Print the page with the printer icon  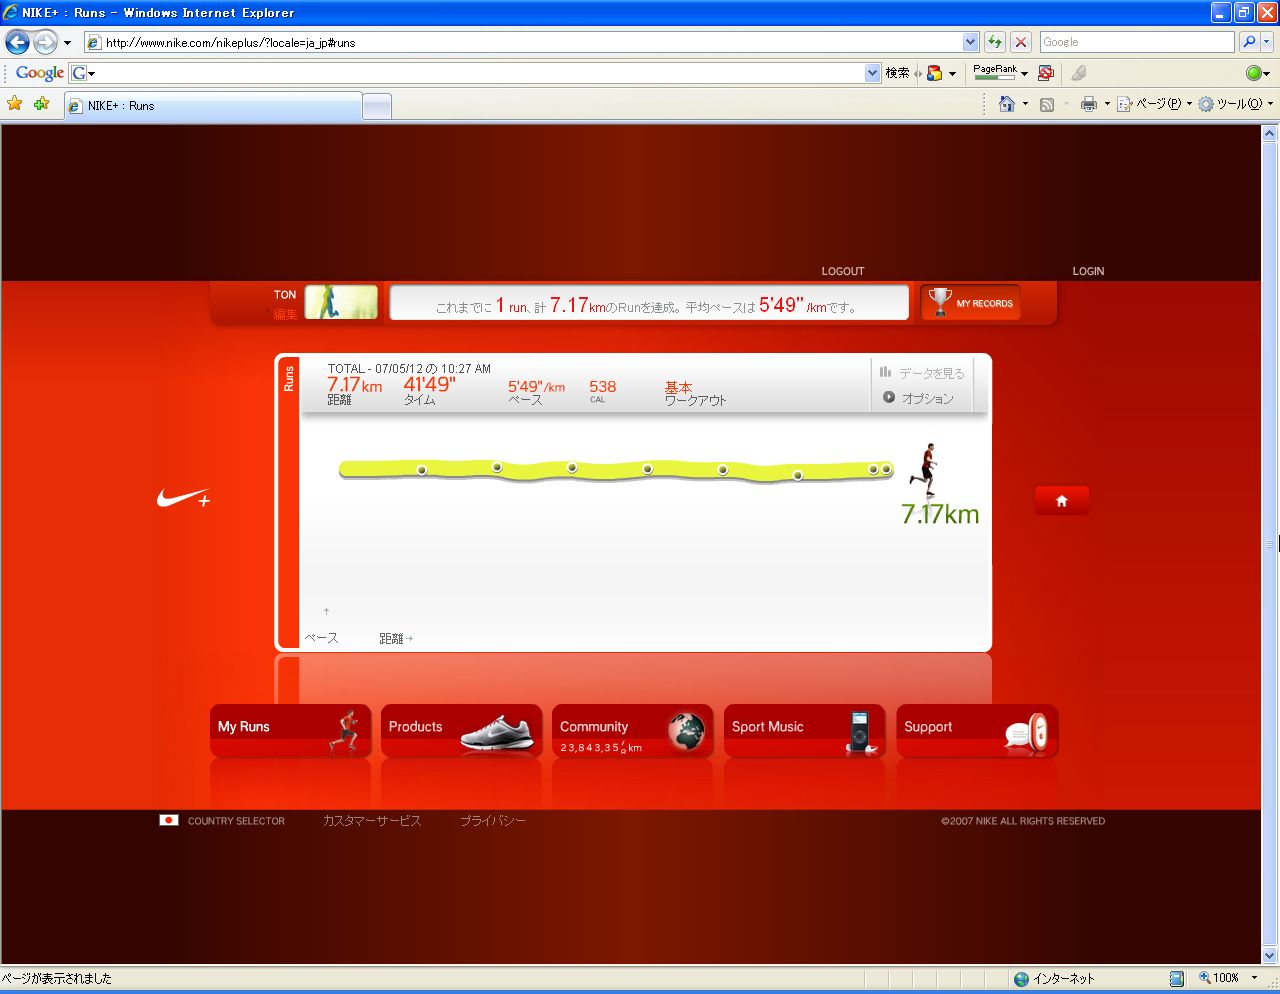tap(1089, 104)
